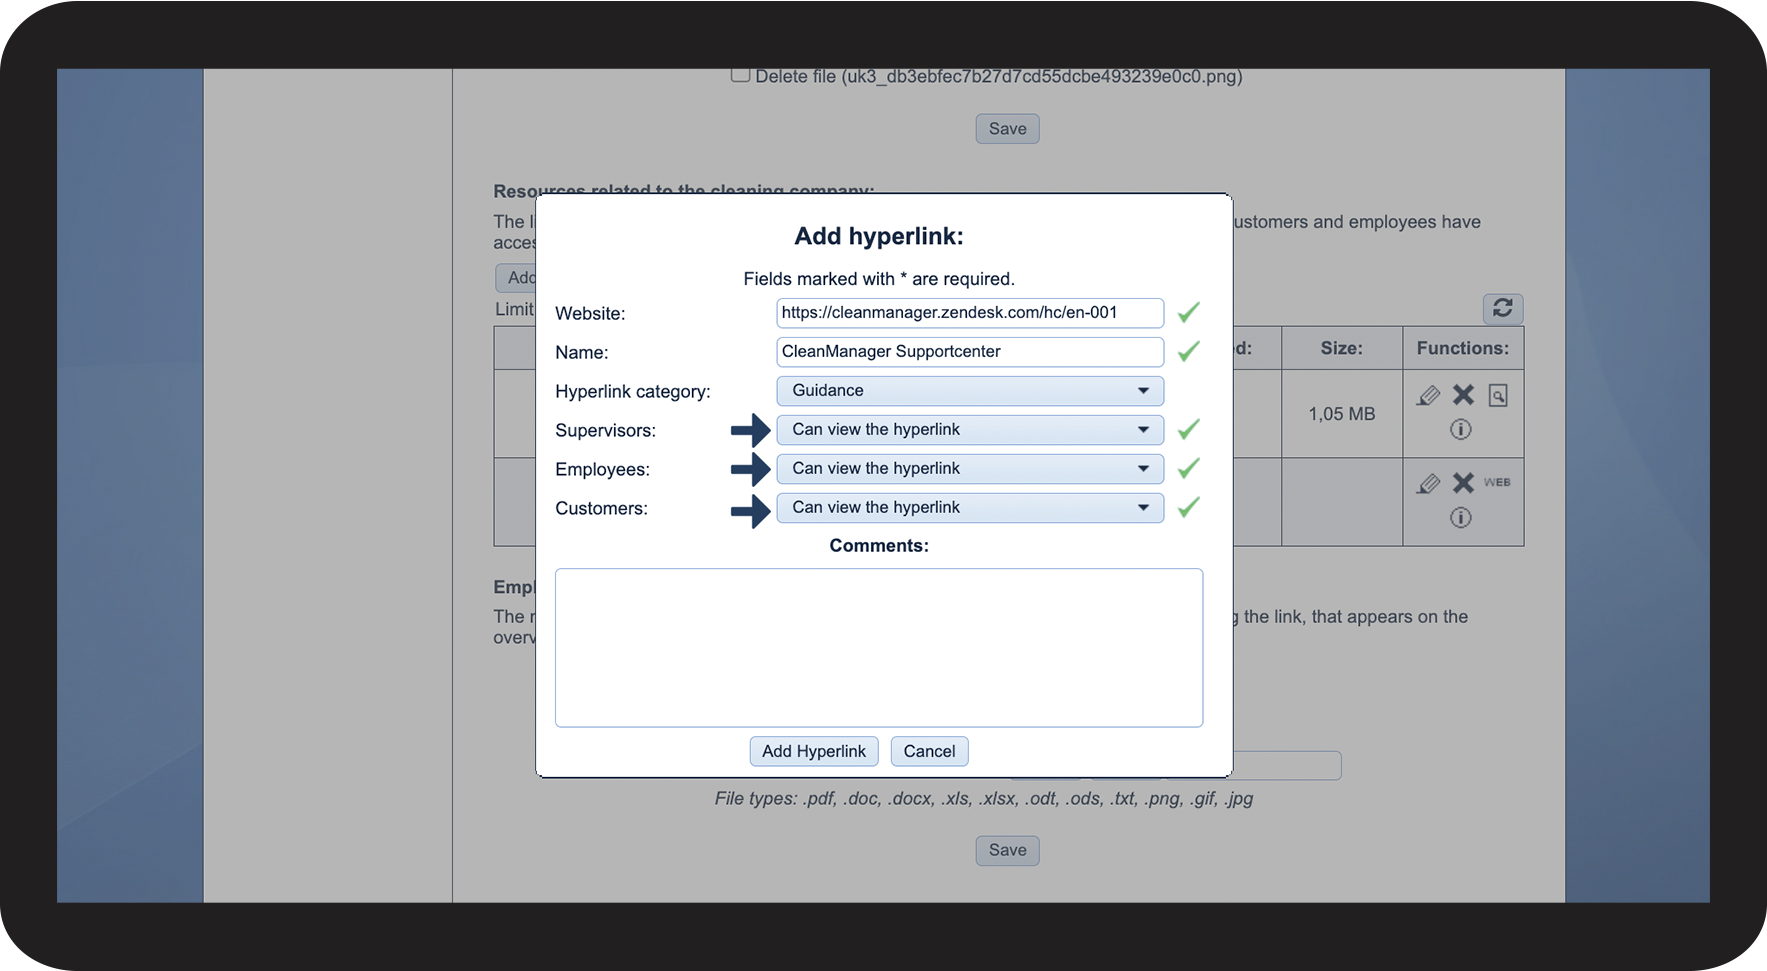Screen dimensions: 1767x971
Task: Open the Employees permission dropdown
Action: (969, 469)
